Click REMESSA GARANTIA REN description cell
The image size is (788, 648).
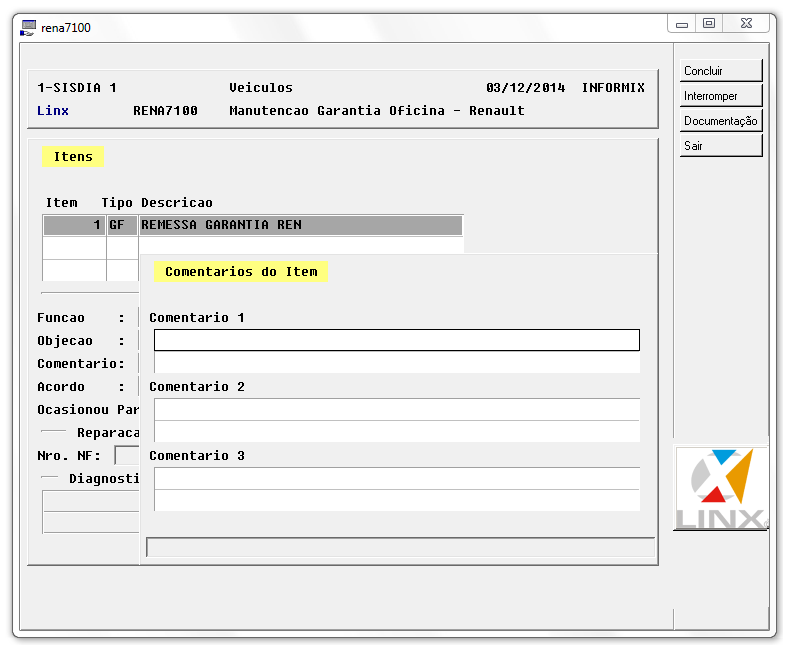pyautogui.click(x=301, y=225)
